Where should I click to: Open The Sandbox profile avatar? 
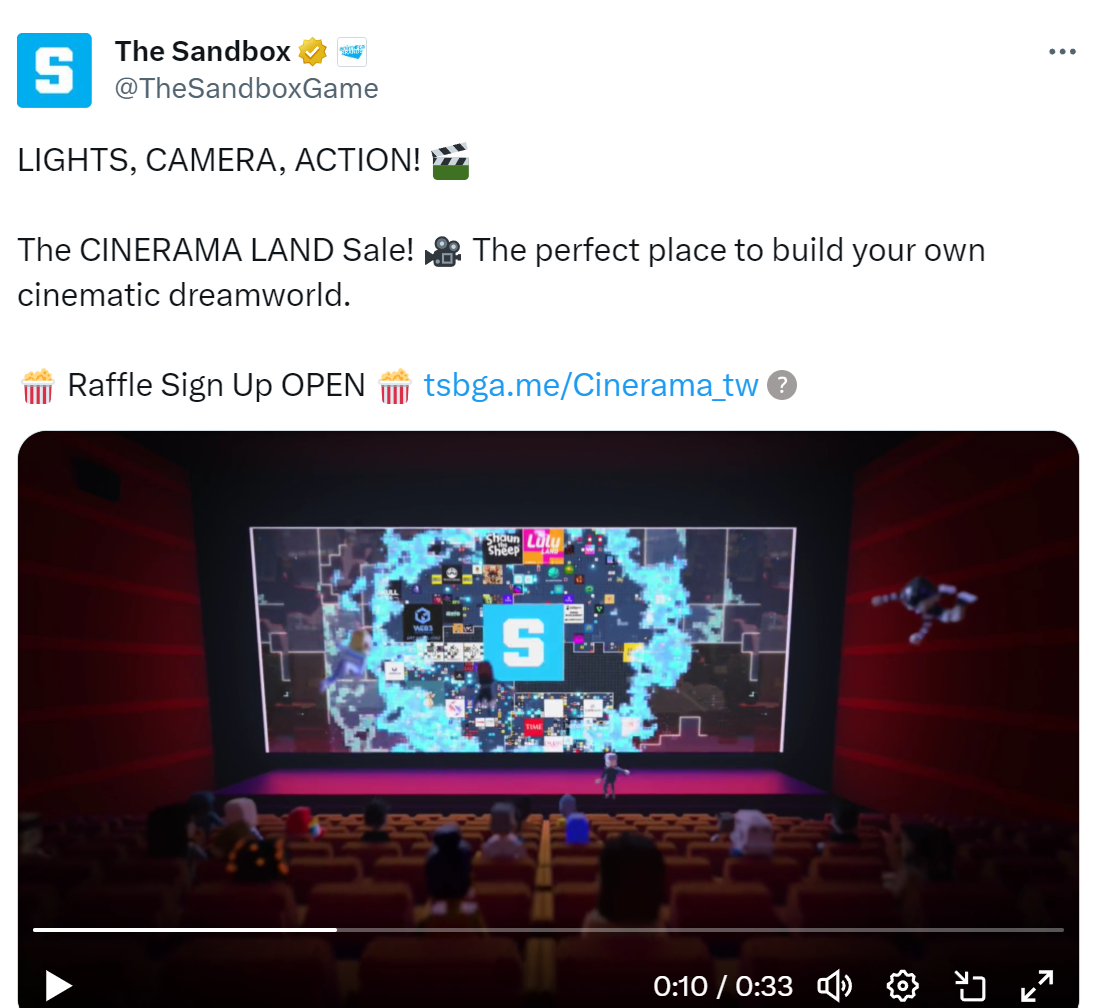point(54,70)
